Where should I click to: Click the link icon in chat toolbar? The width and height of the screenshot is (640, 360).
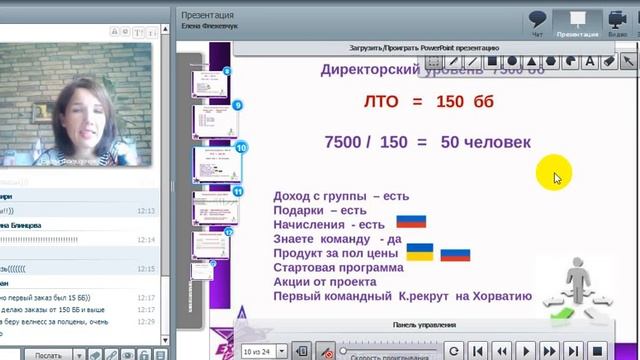111,355
